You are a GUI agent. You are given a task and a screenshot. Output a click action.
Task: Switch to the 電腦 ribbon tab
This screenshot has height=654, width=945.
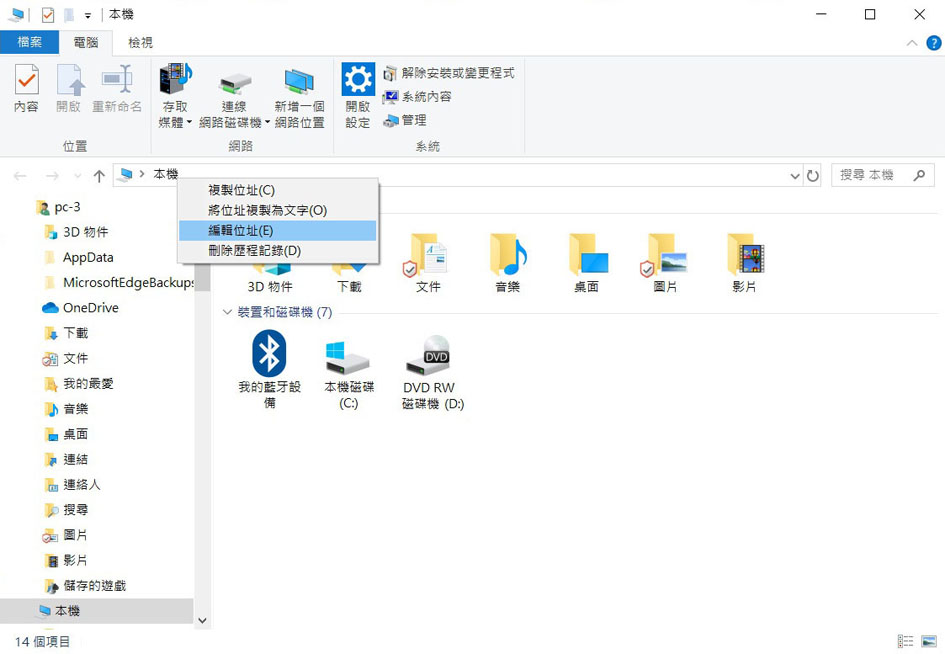coord(86,42)
